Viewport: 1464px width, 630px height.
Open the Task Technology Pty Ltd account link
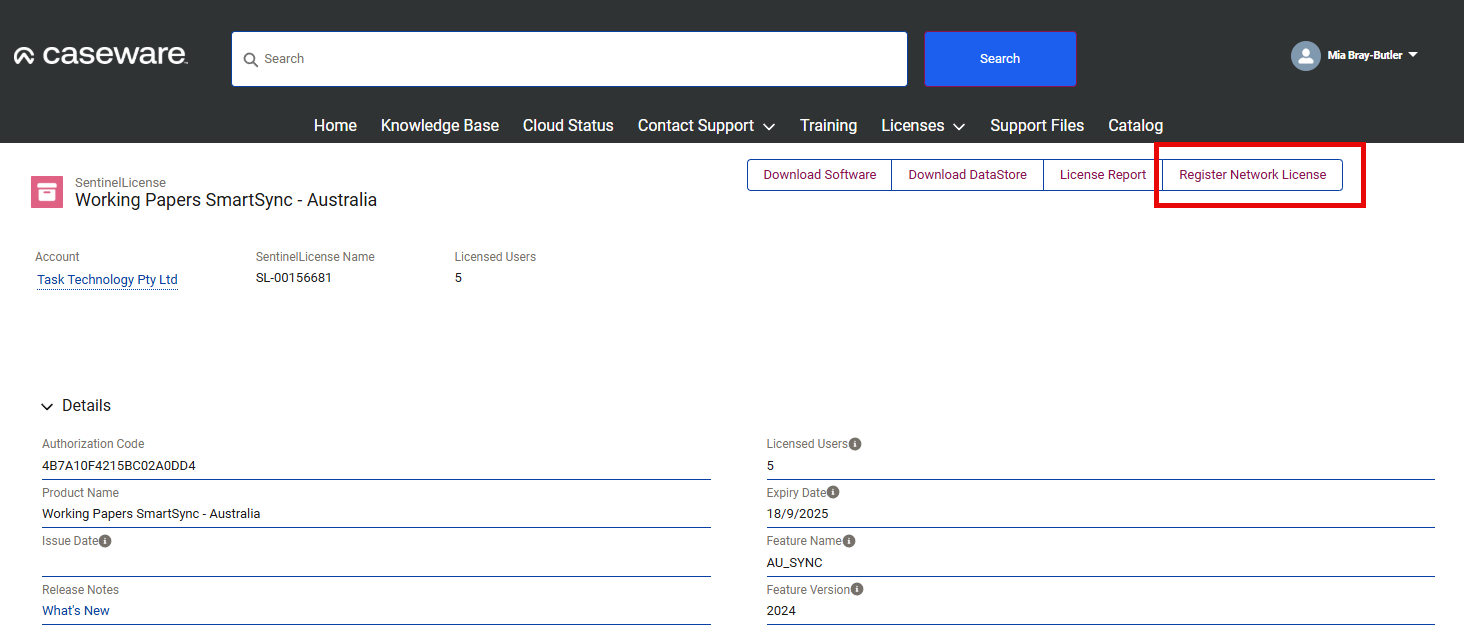point(107,280)
